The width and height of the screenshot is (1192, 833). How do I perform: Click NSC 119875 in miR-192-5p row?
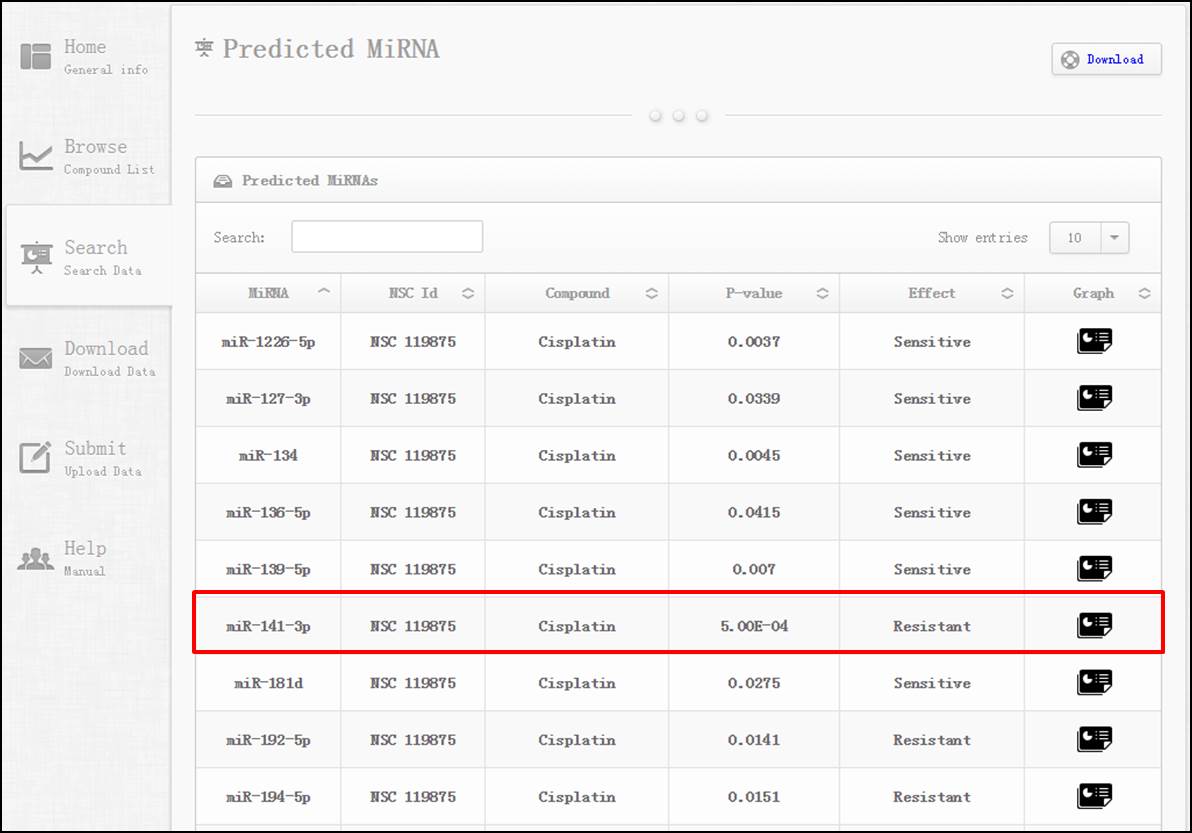[x=413, y=740]
